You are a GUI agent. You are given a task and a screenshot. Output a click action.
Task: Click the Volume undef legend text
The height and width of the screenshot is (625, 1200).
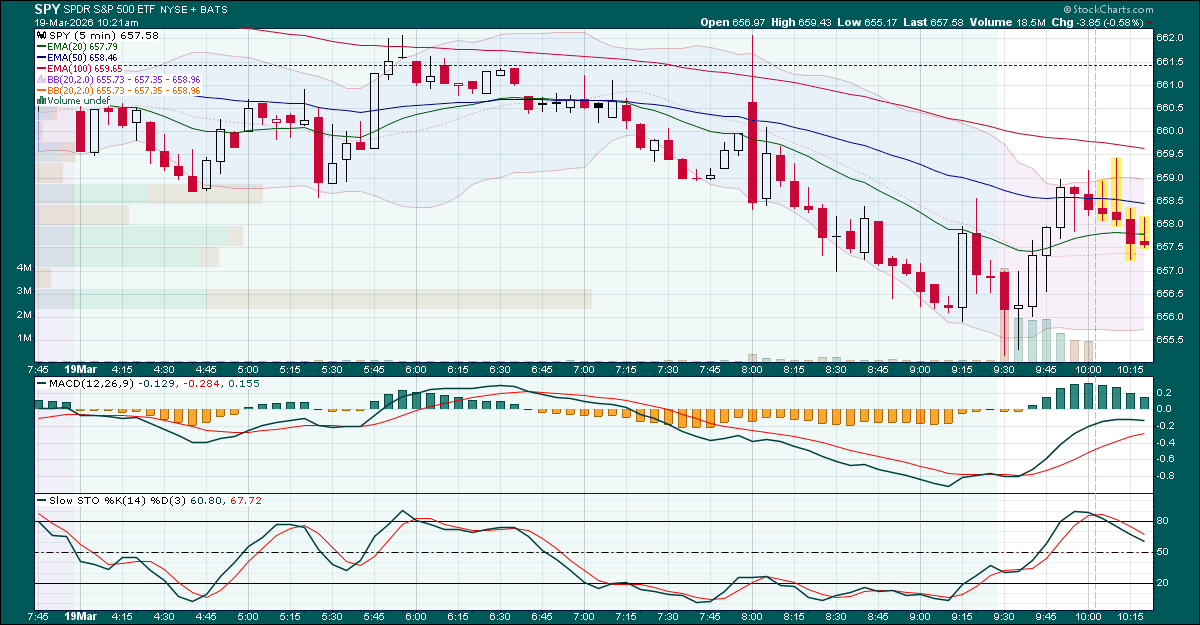(x=78, y=100)
